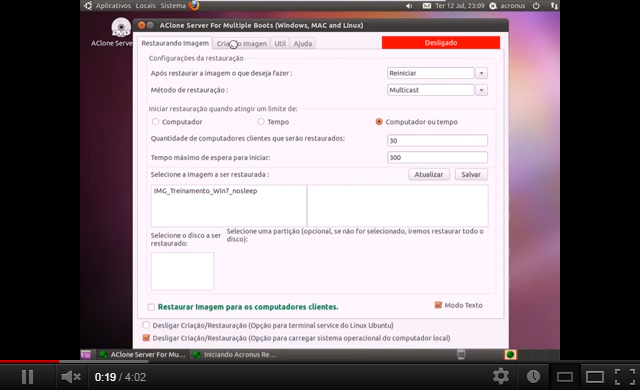Select the Computador ou tempo radio button
640x390 pixels.
(x=379, y=122)
